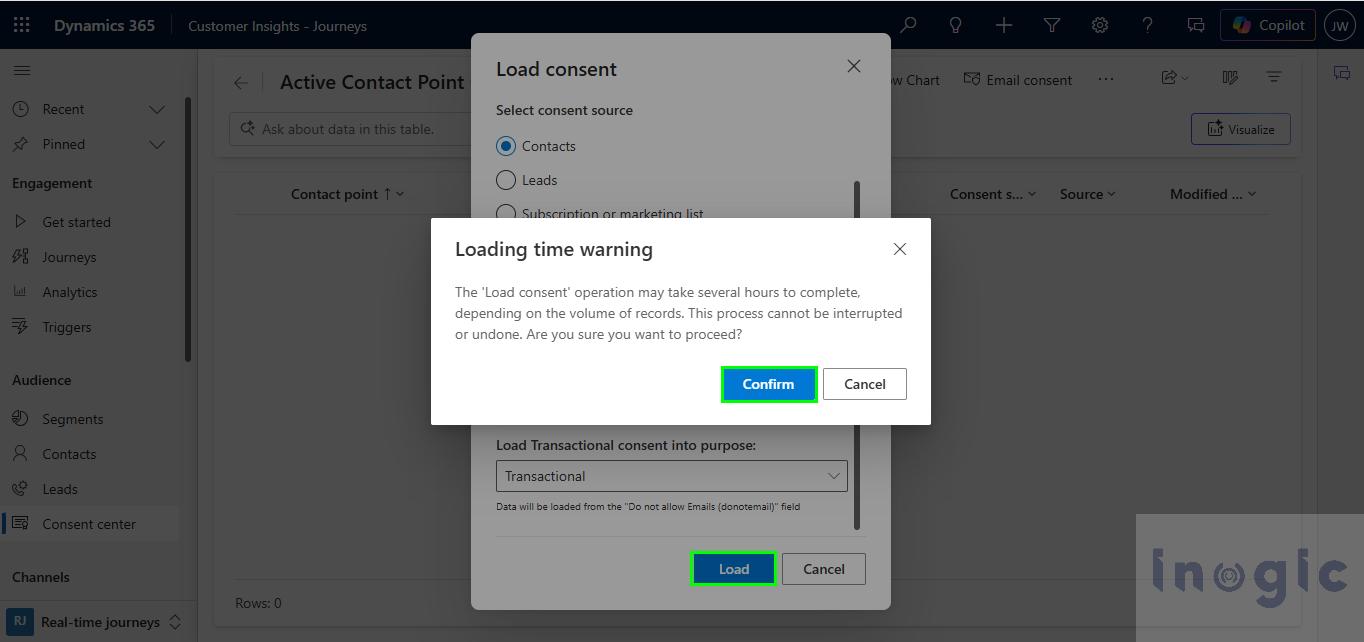Collapse the sidebar with the hamburger icon
Screen dimensions: 1364x642
(x=22, y=71)
